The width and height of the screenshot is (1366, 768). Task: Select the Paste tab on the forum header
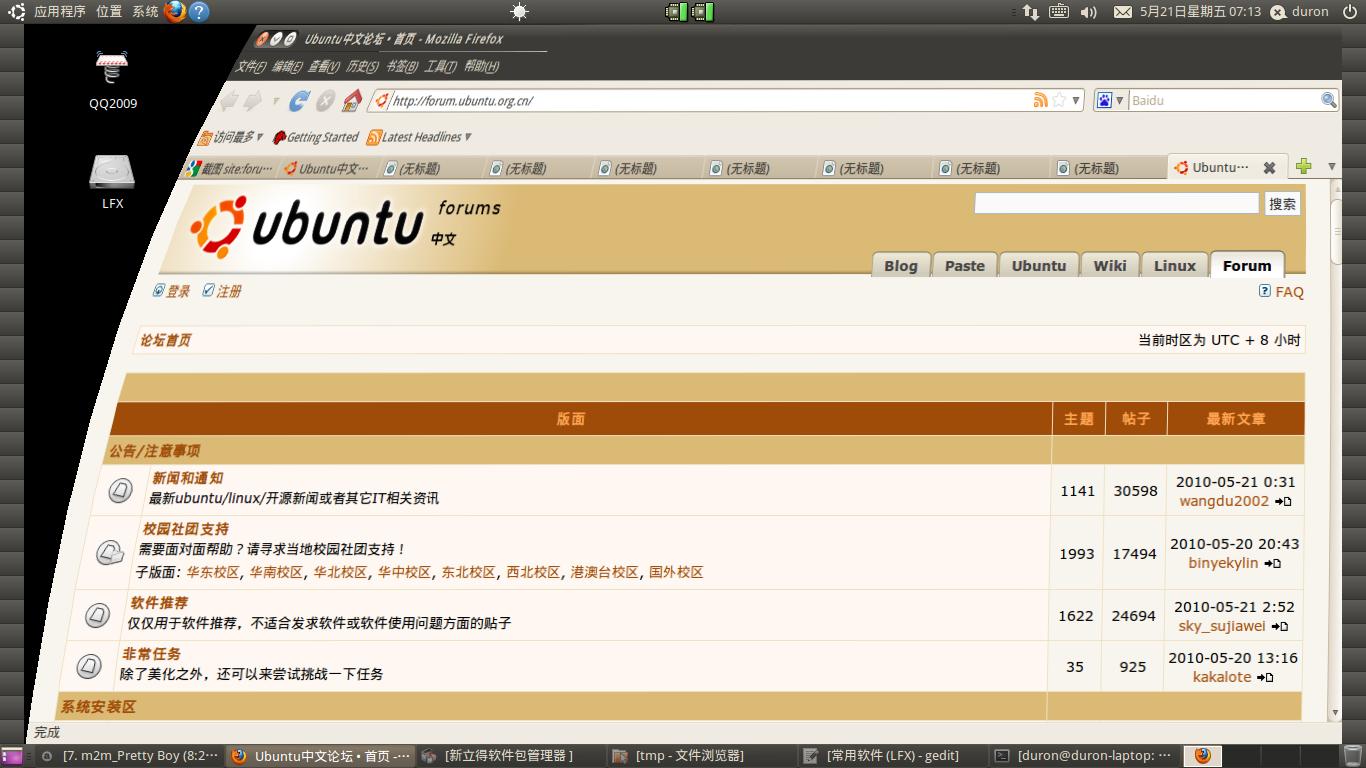coord(965,265)
